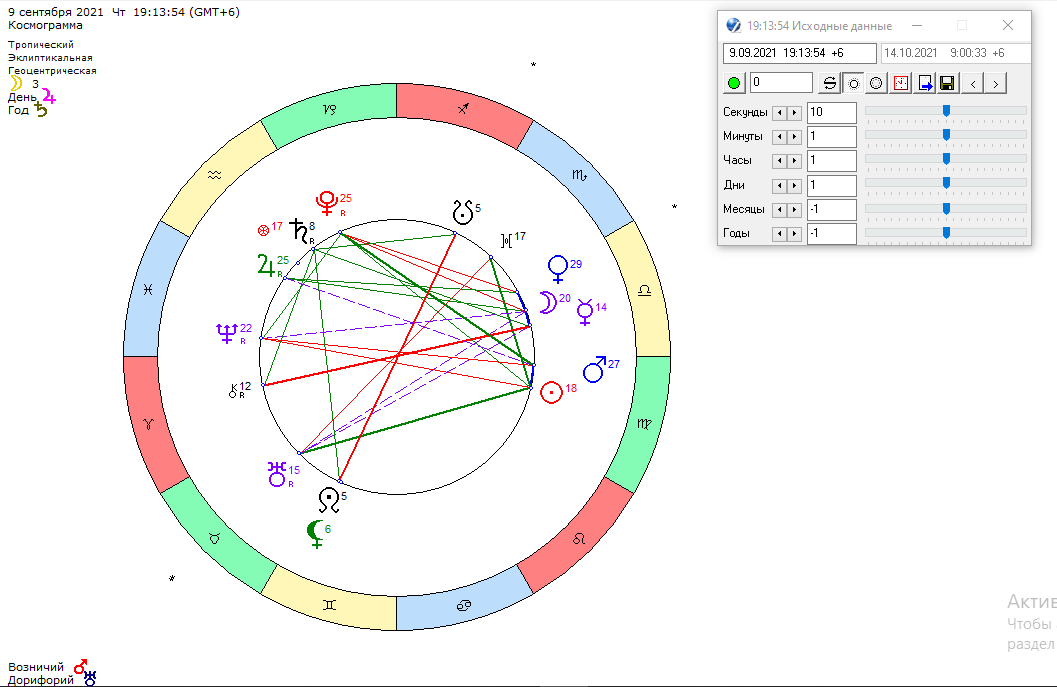
Task: Click the Sun glyph in the chart
Action: pyautogui.click(x=551, y=392)
